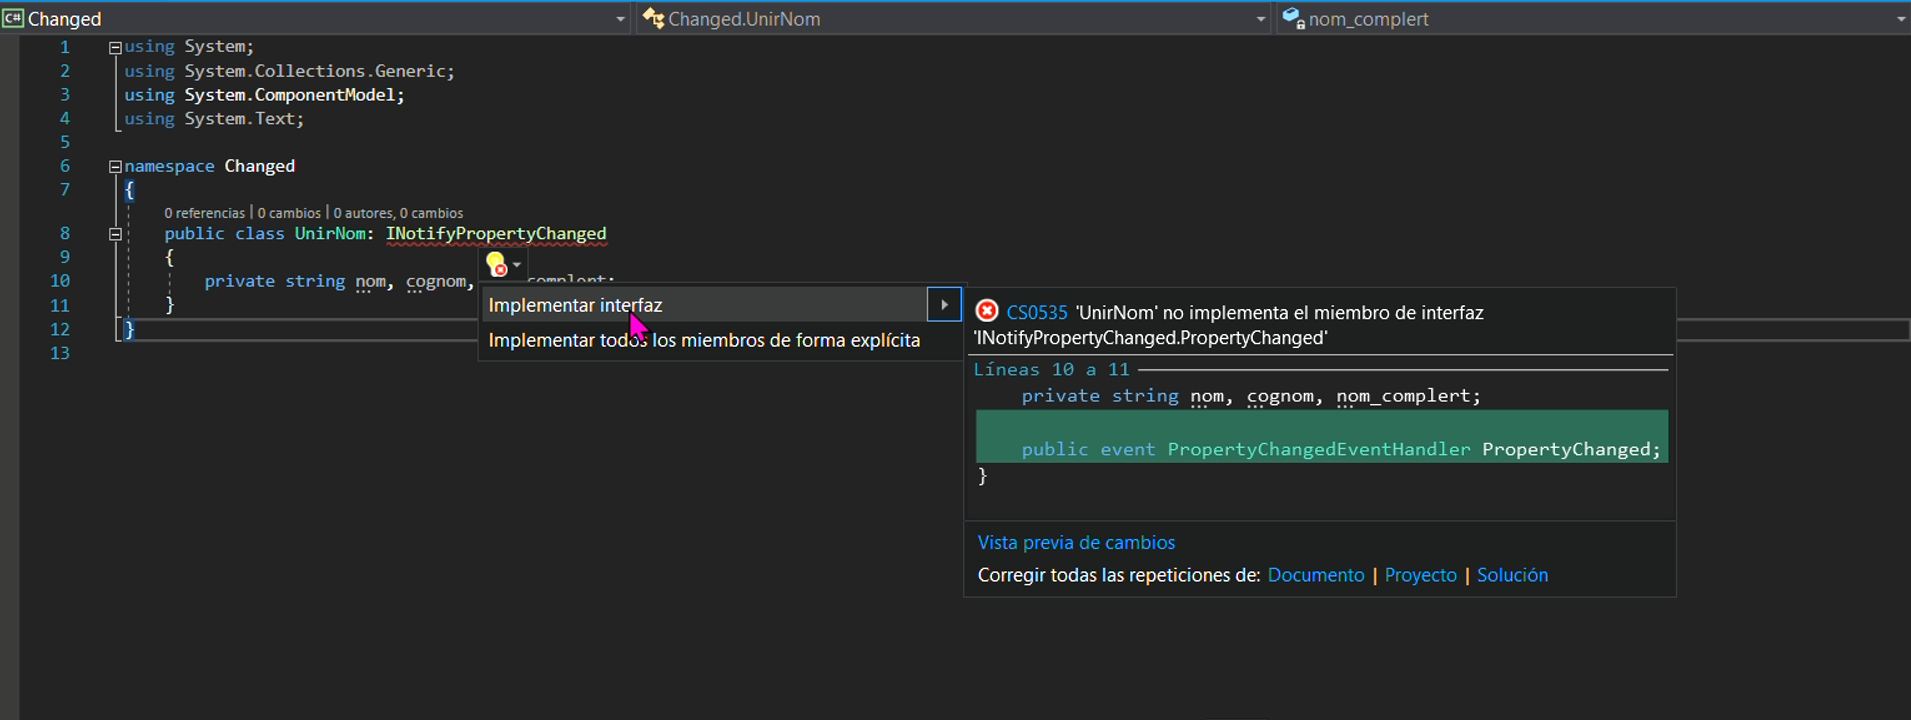The width and height of the screenshot is (1911, 720).
Task: Click the field icon beside nom_complert
Action: point(1293,18)
